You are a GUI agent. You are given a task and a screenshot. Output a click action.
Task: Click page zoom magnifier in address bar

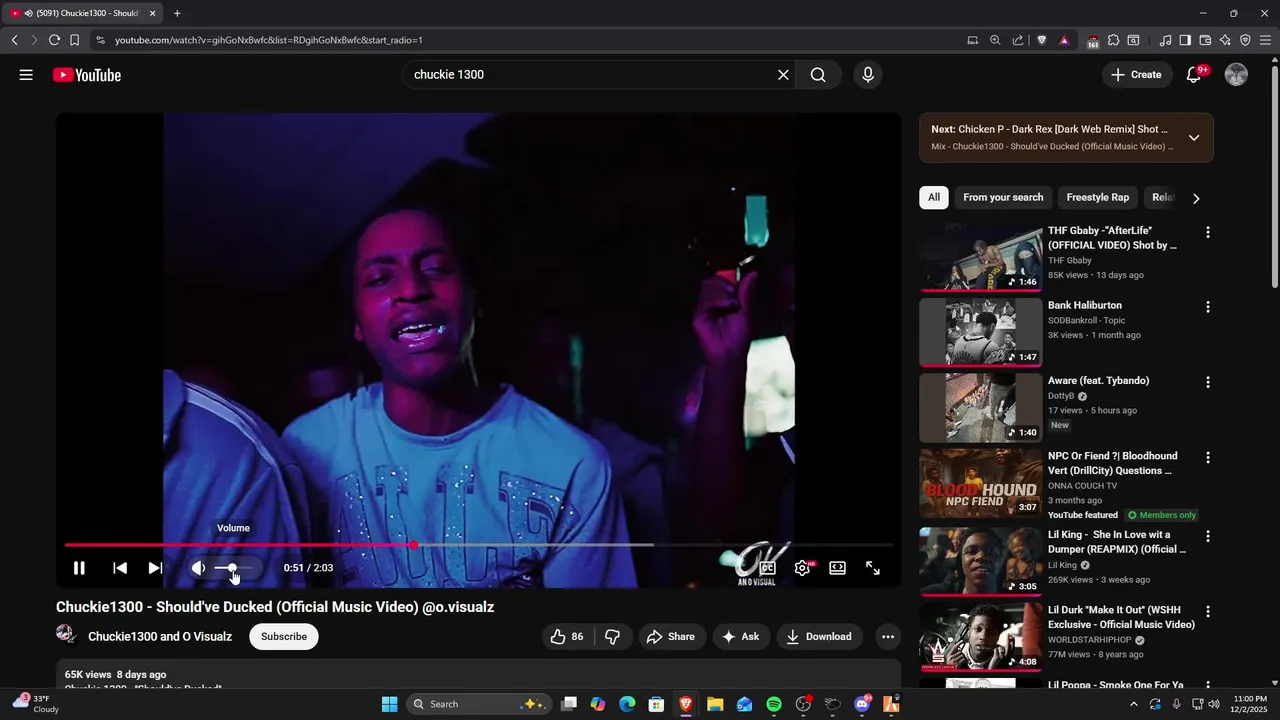[995, 40]
